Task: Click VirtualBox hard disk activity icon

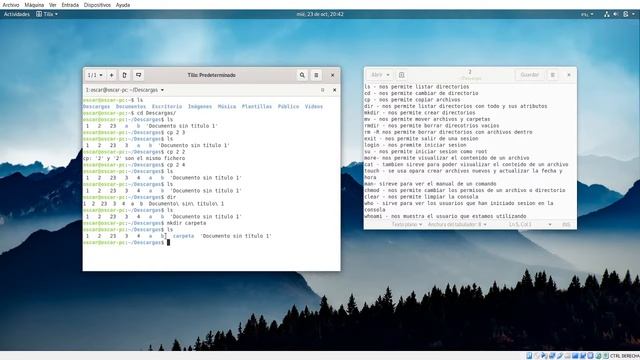Action: click(x=529, y=356)
